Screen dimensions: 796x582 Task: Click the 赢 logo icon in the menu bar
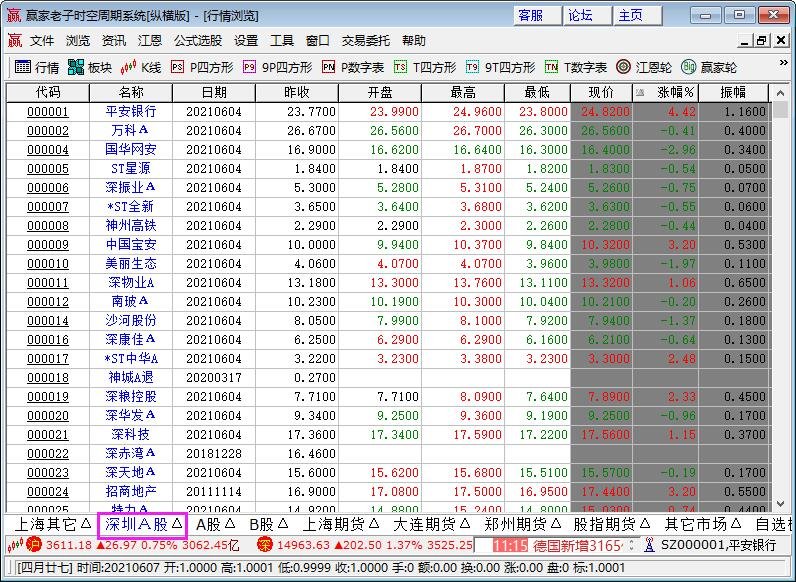(x=15, y=40)
